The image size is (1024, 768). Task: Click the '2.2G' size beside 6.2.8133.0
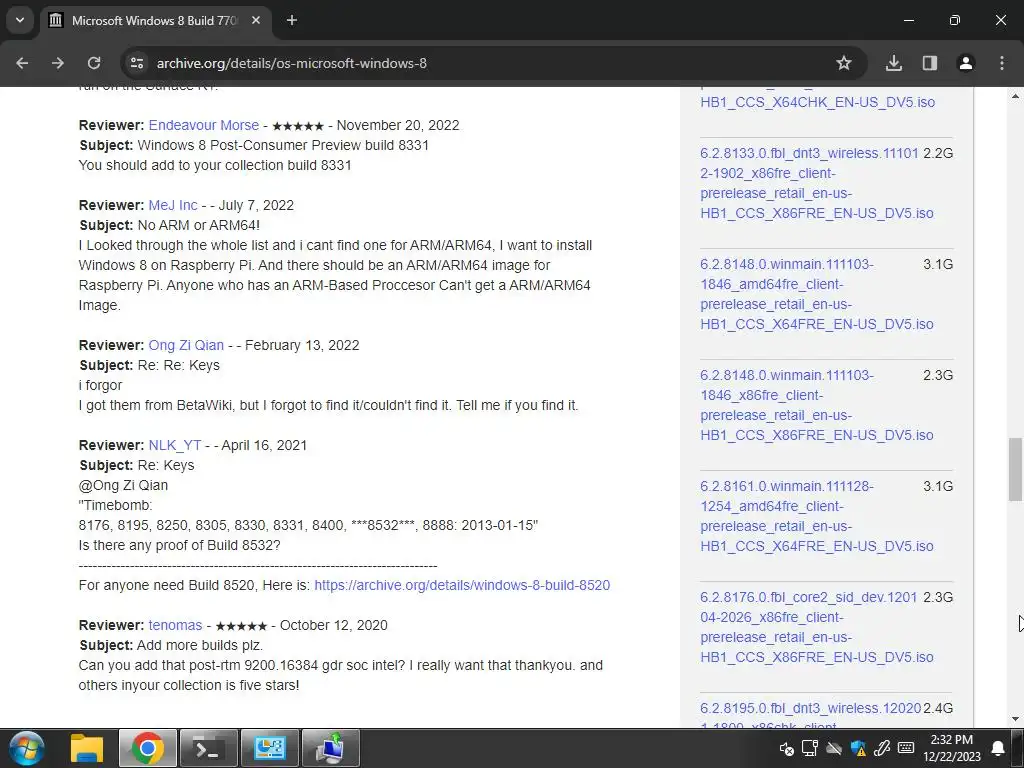[938, 153]
